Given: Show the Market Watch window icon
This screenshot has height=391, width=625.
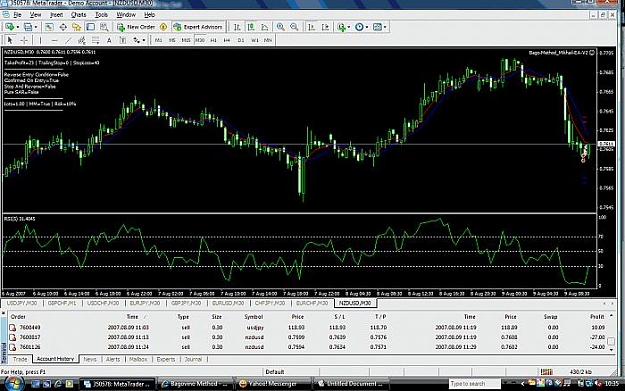Looking at the screenshot, I should (49, 27).
